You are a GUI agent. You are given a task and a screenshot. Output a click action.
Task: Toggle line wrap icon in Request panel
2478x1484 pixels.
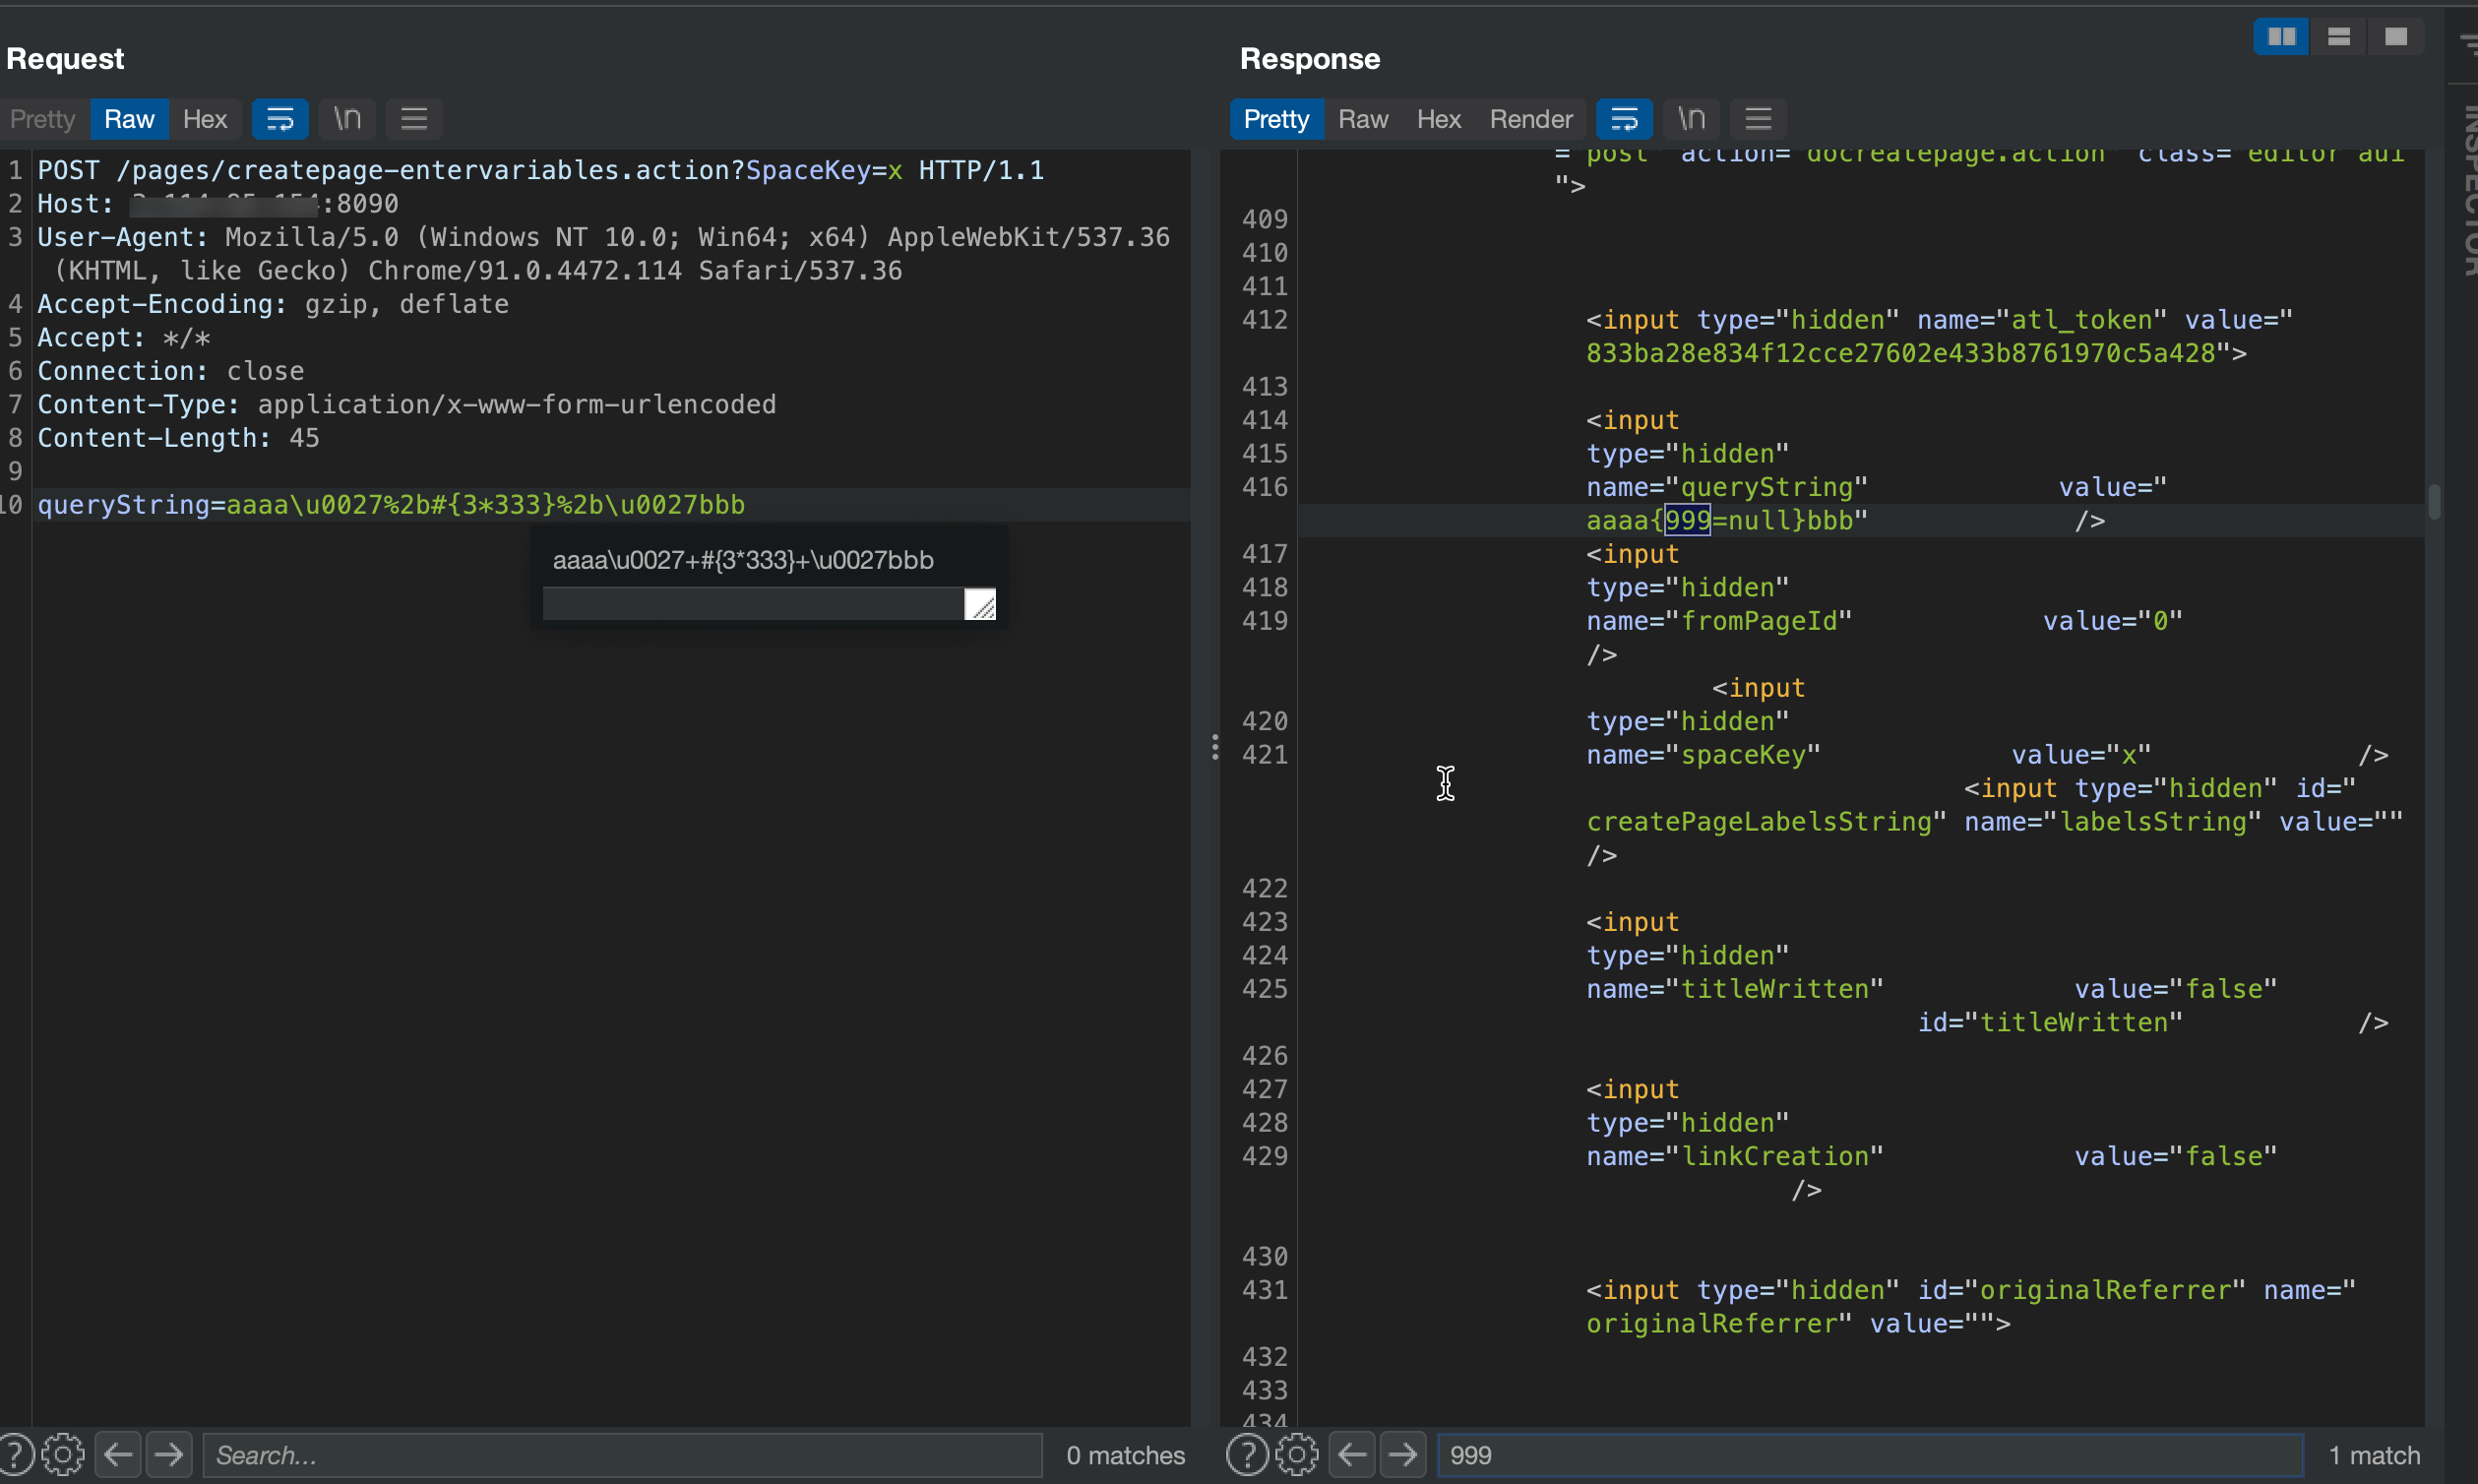279,119
